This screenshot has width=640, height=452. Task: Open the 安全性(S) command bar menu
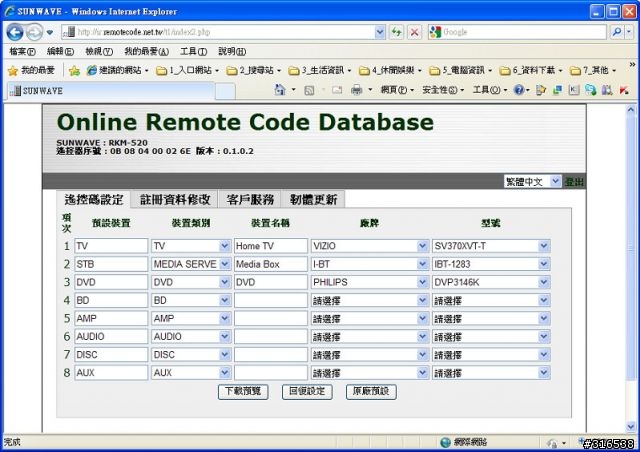(x=443, y=90)
